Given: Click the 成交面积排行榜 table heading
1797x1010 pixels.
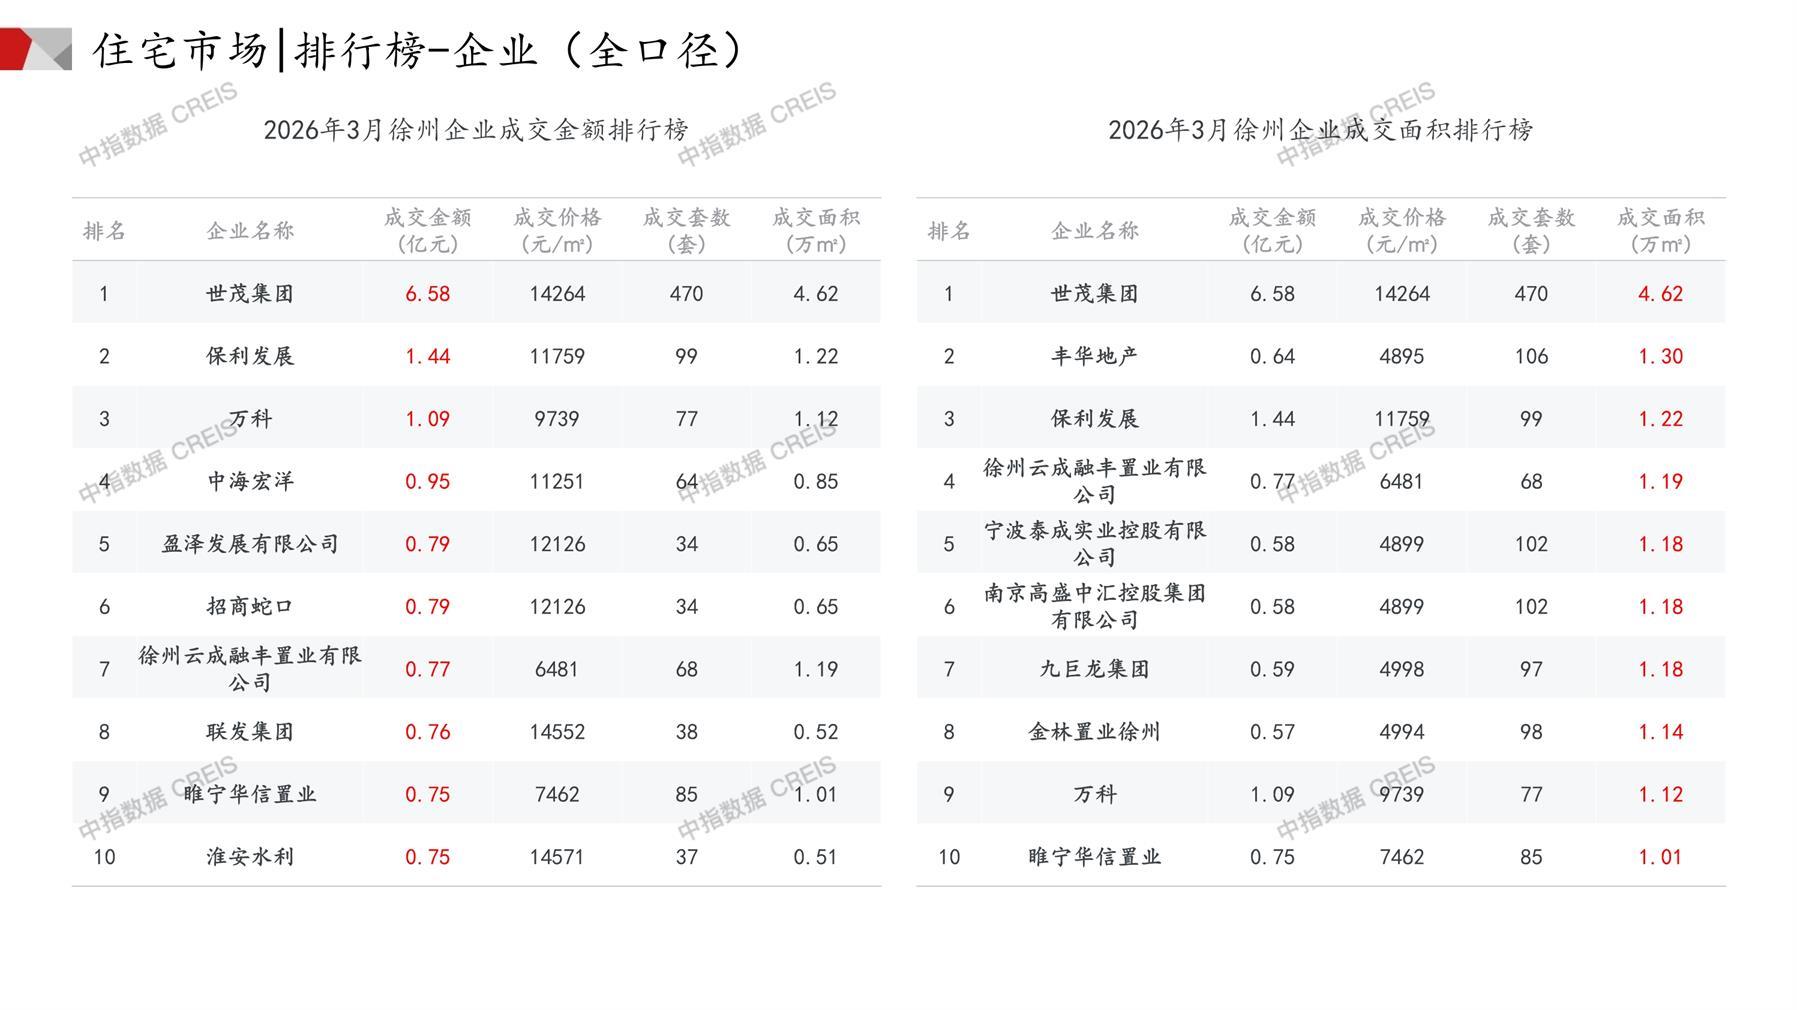Looking at the screenshot, I should (1320, 130).
